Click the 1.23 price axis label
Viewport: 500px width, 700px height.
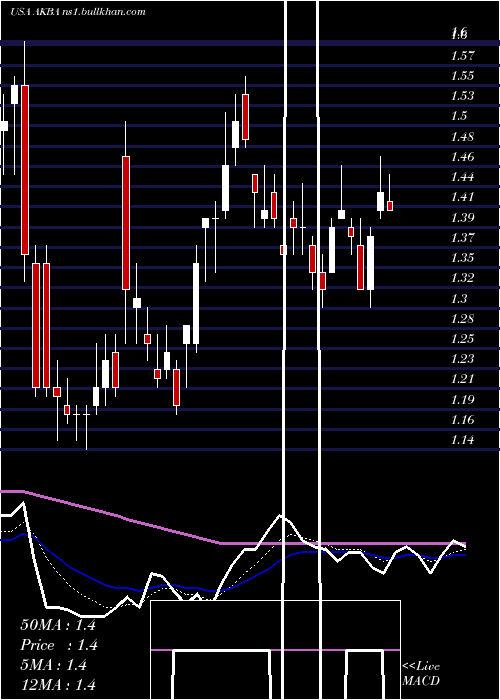(462, 359)
